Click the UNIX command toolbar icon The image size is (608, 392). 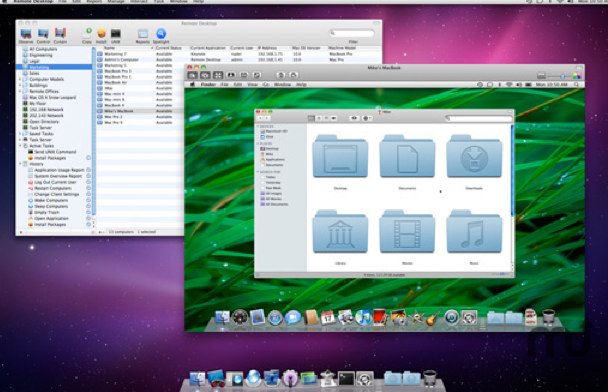pos(116,34)
